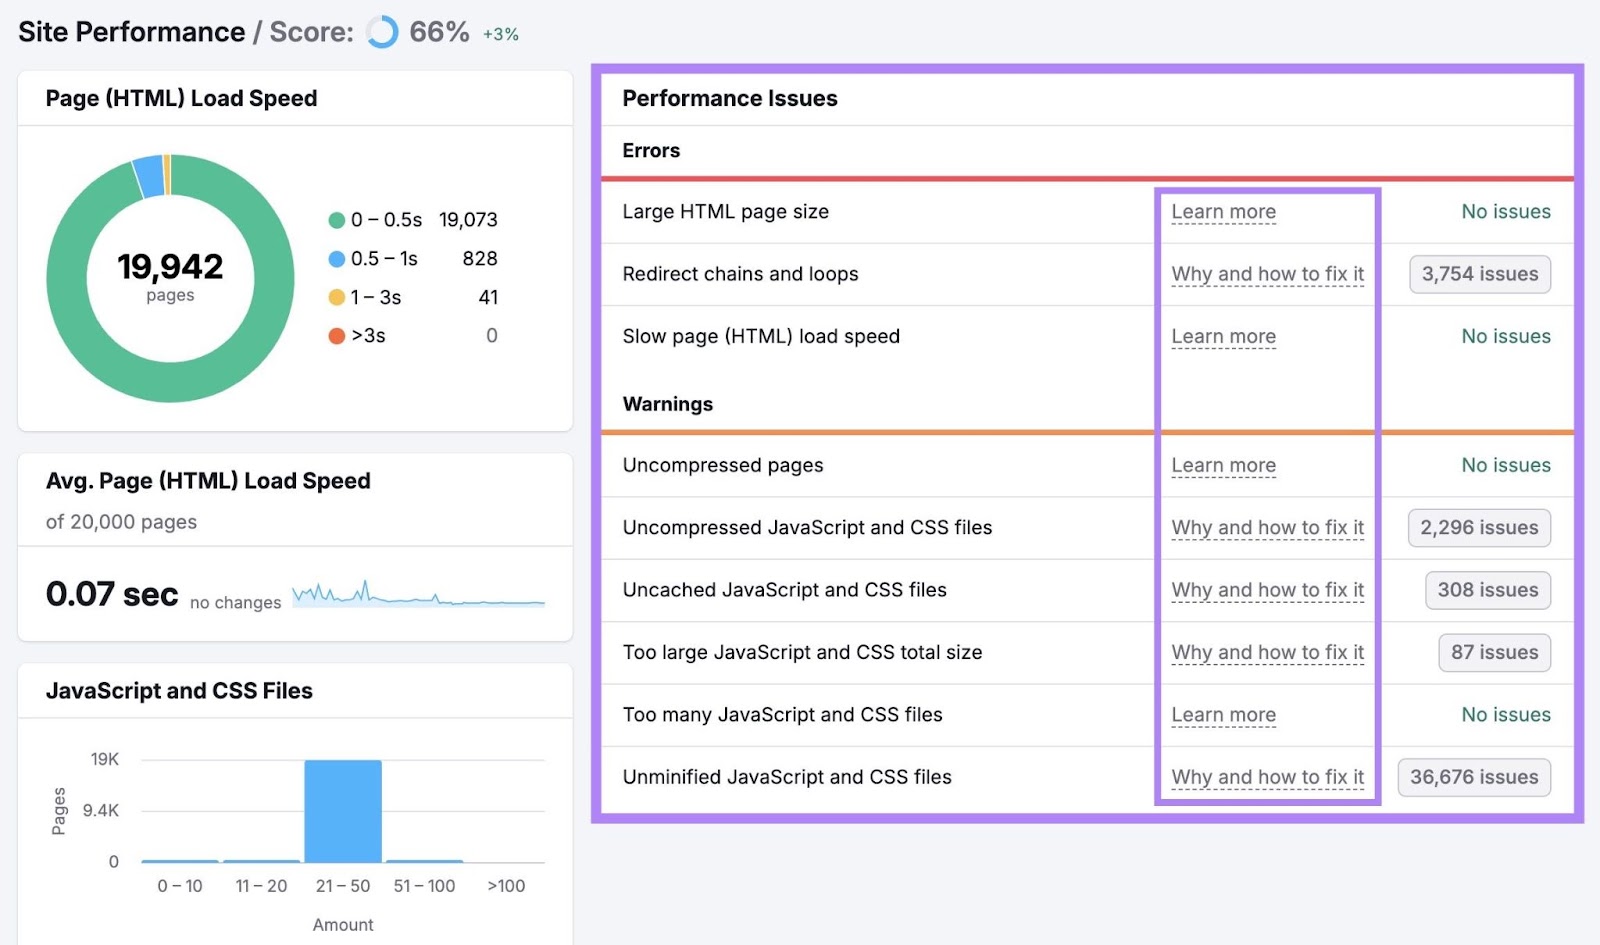Click the 'no changes' text beside 0.07 sec

point(235,603)
